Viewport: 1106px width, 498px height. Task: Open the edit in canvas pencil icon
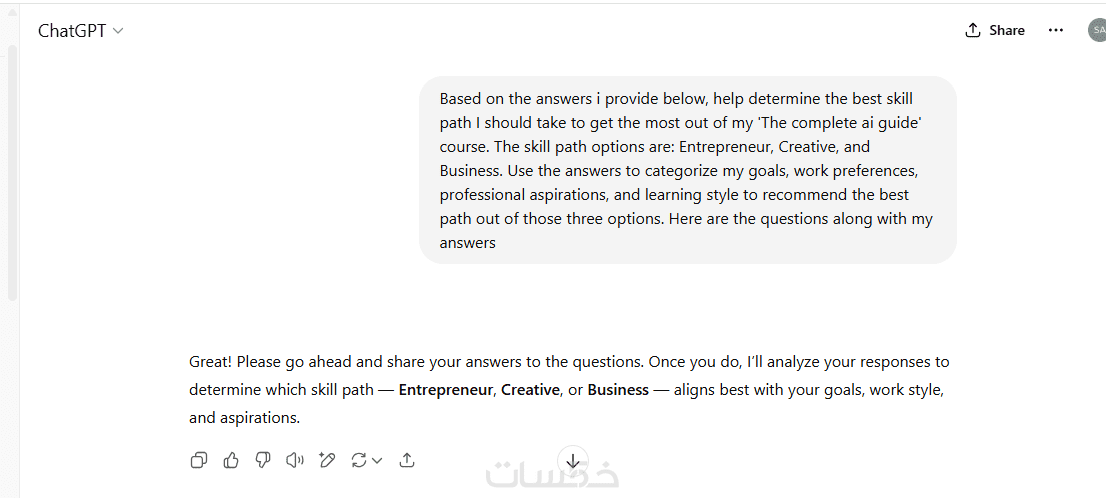[x=326, y=460]
